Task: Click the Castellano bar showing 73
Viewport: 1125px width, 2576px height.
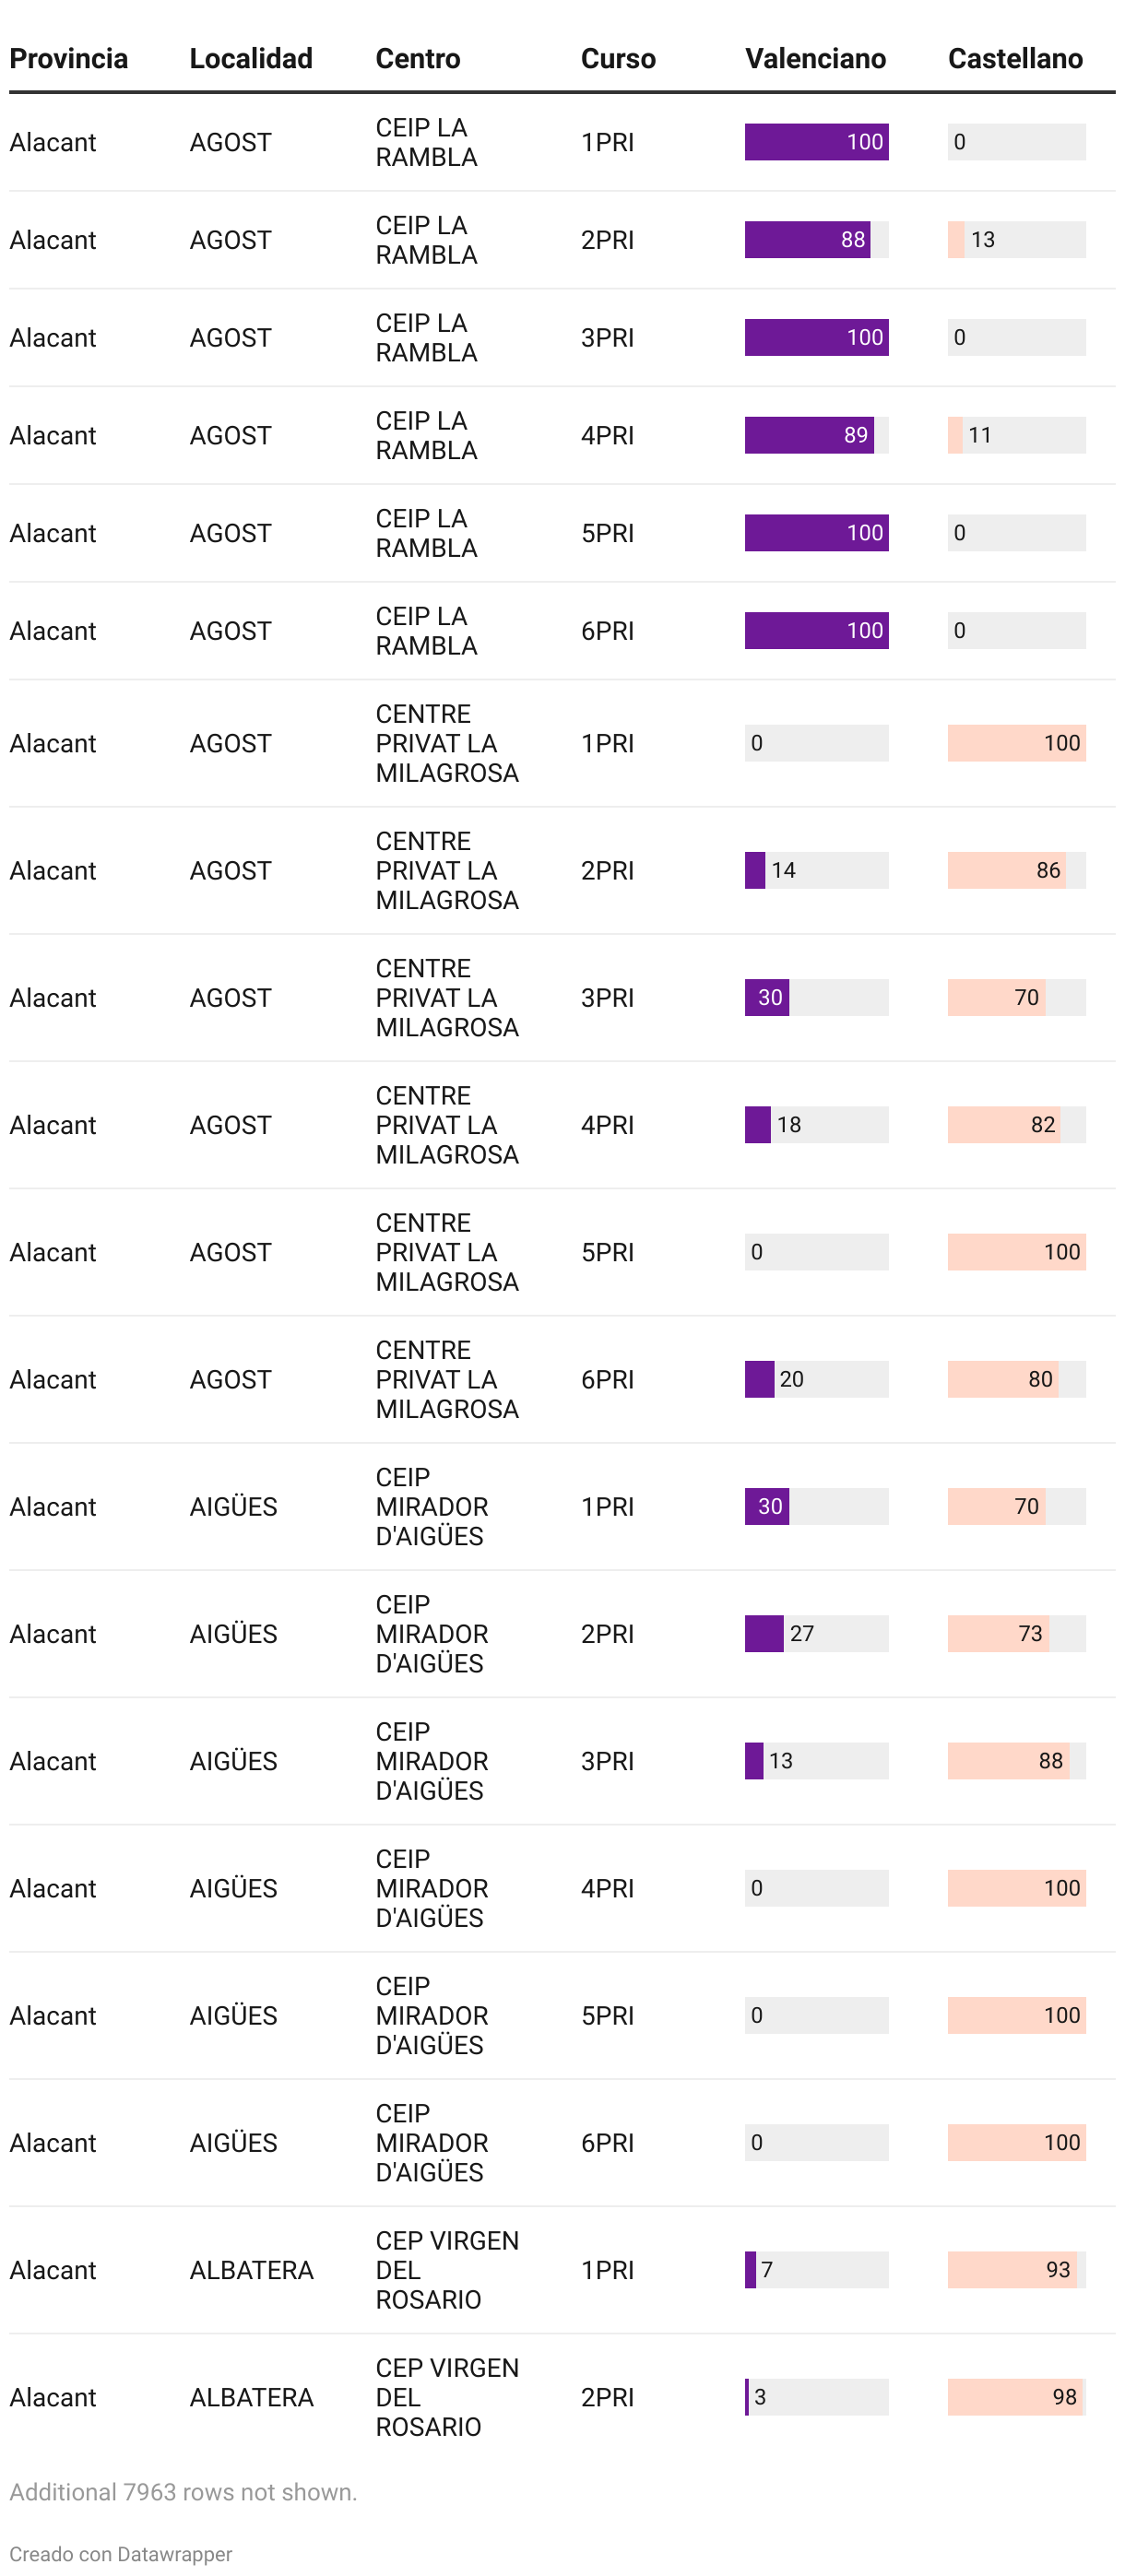Action: click(x=997, y=1633)
